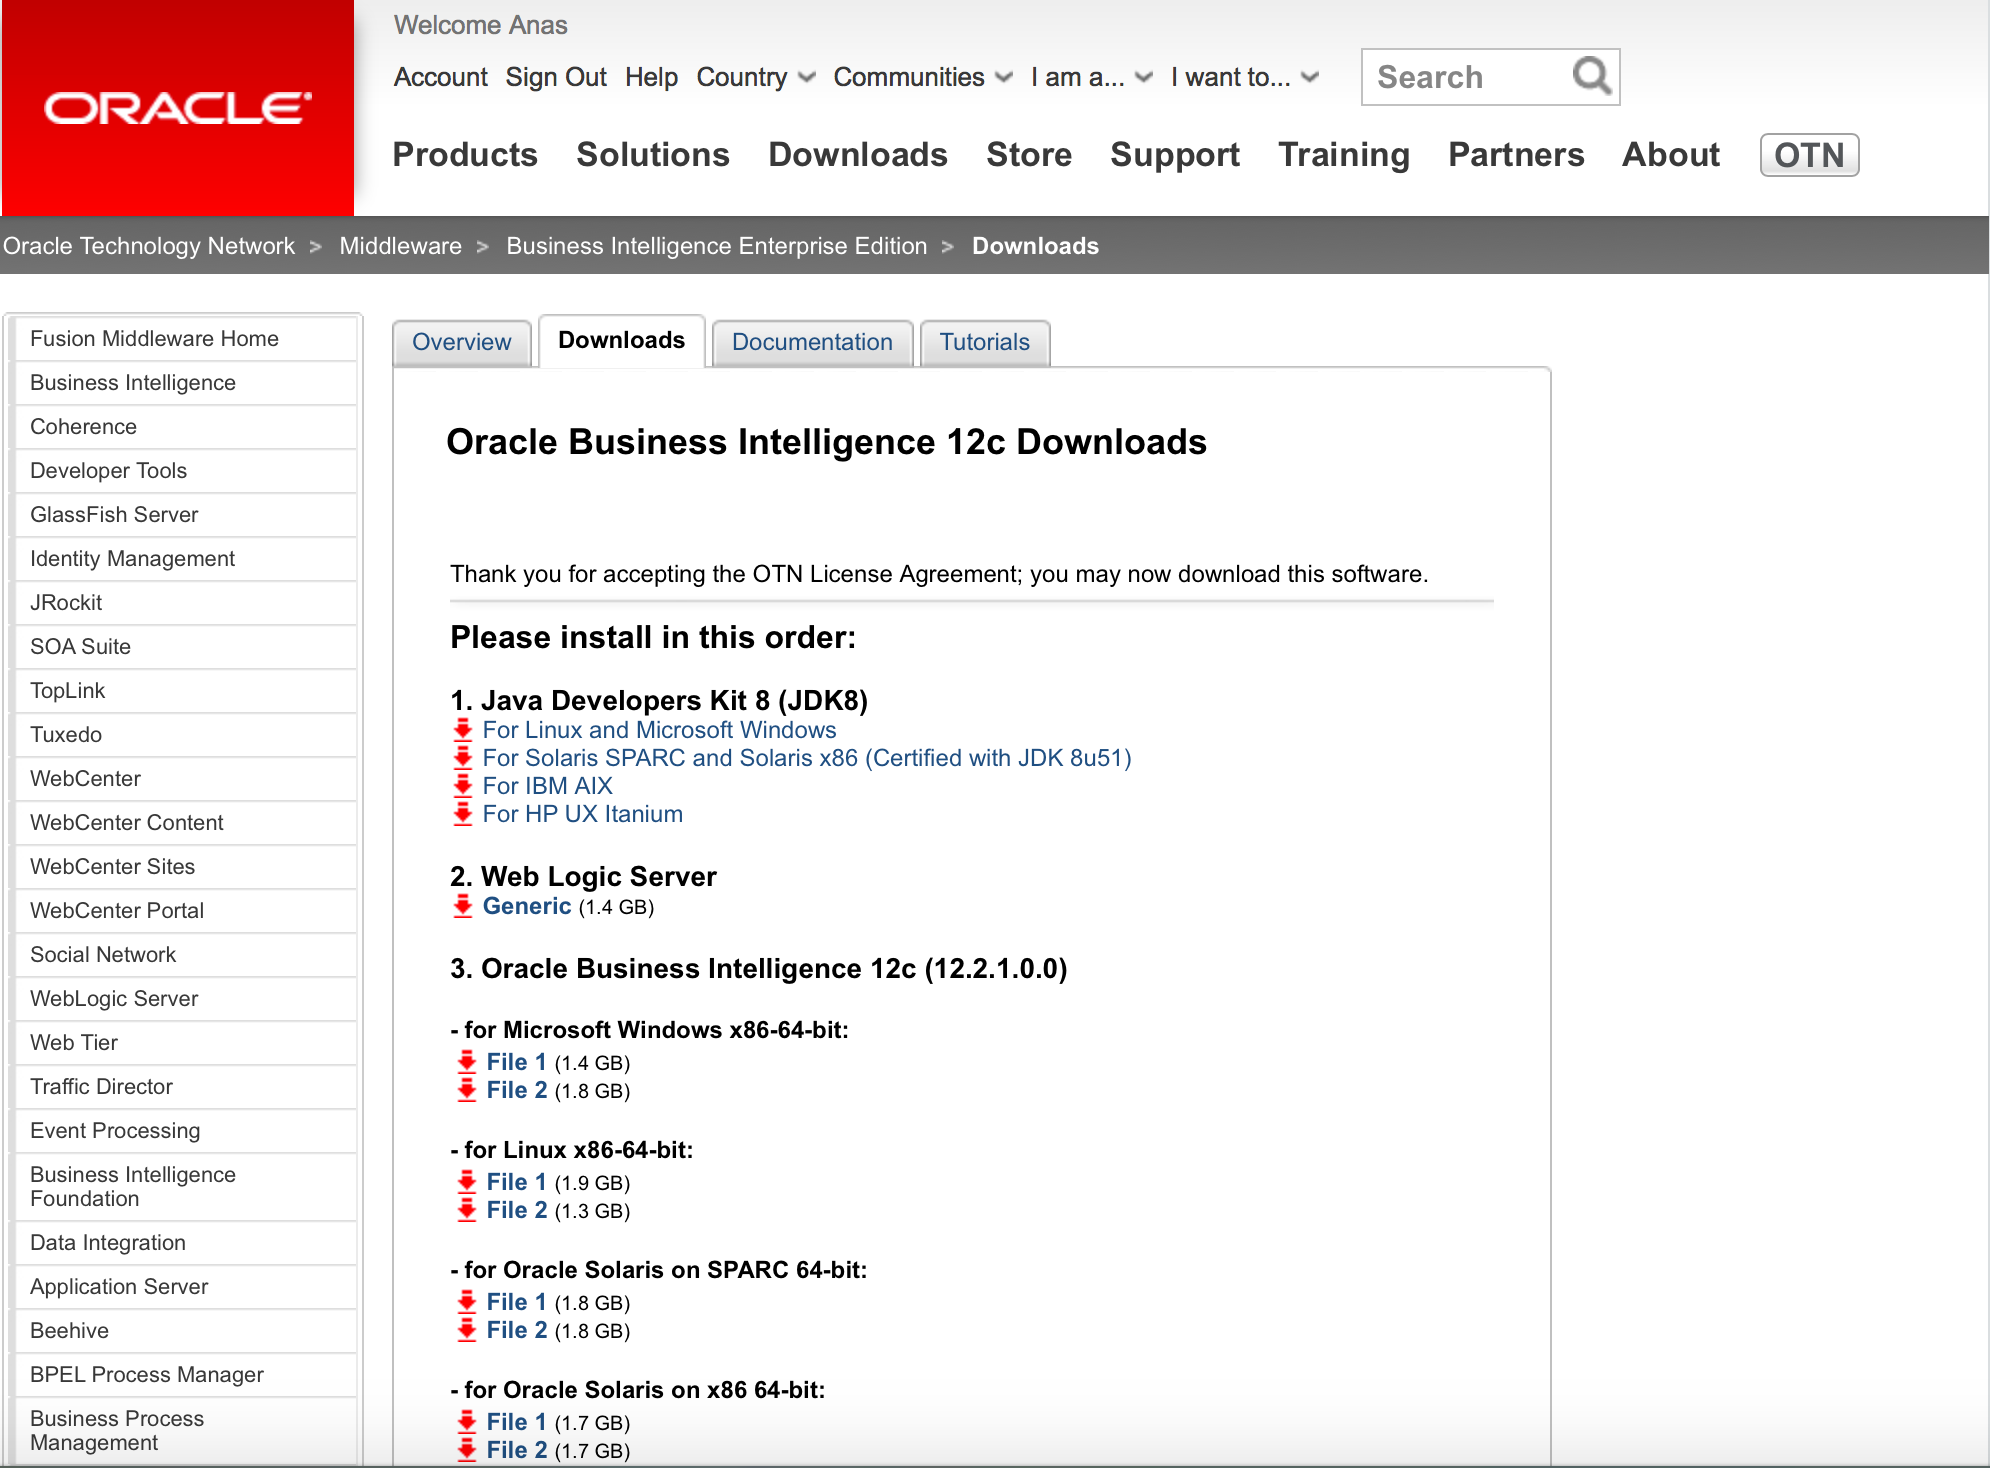Open SOA Suite in sidebar
Image resolution: width=1990 pixels, height=1468 pixels.
click(x=186, y=647)
